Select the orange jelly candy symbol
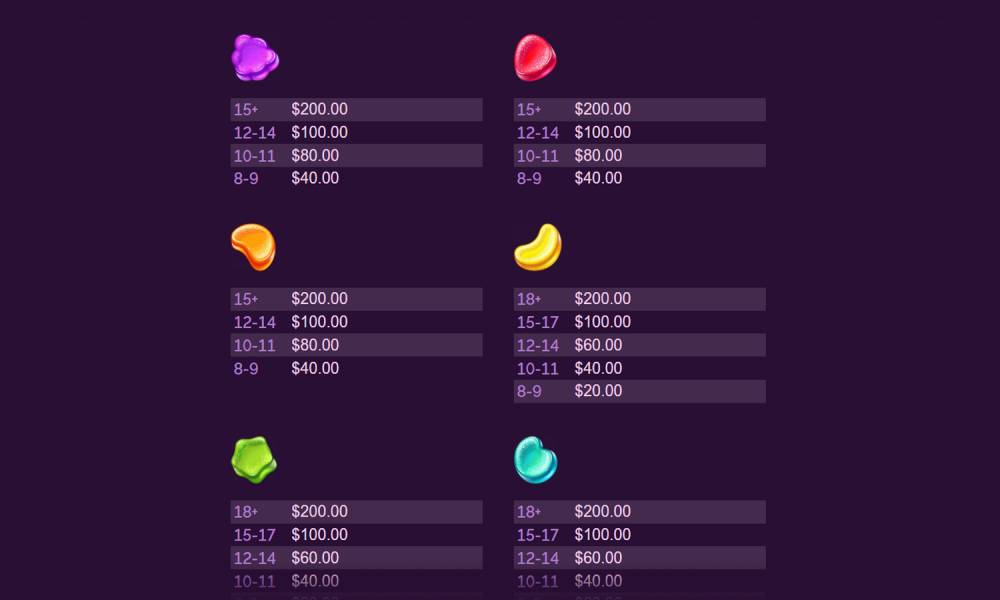 coord(254,247)
